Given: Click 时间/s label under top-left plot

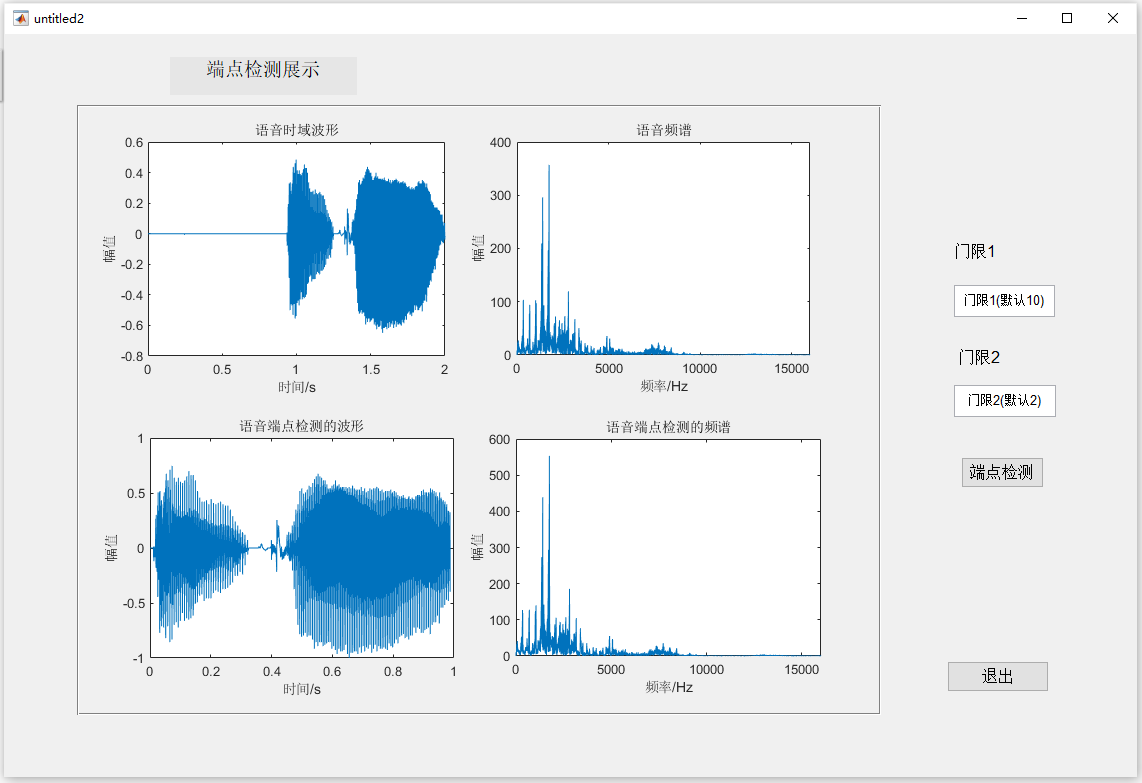Looking at the screenshot, I should pyautogui.click(x=296, y=387).
